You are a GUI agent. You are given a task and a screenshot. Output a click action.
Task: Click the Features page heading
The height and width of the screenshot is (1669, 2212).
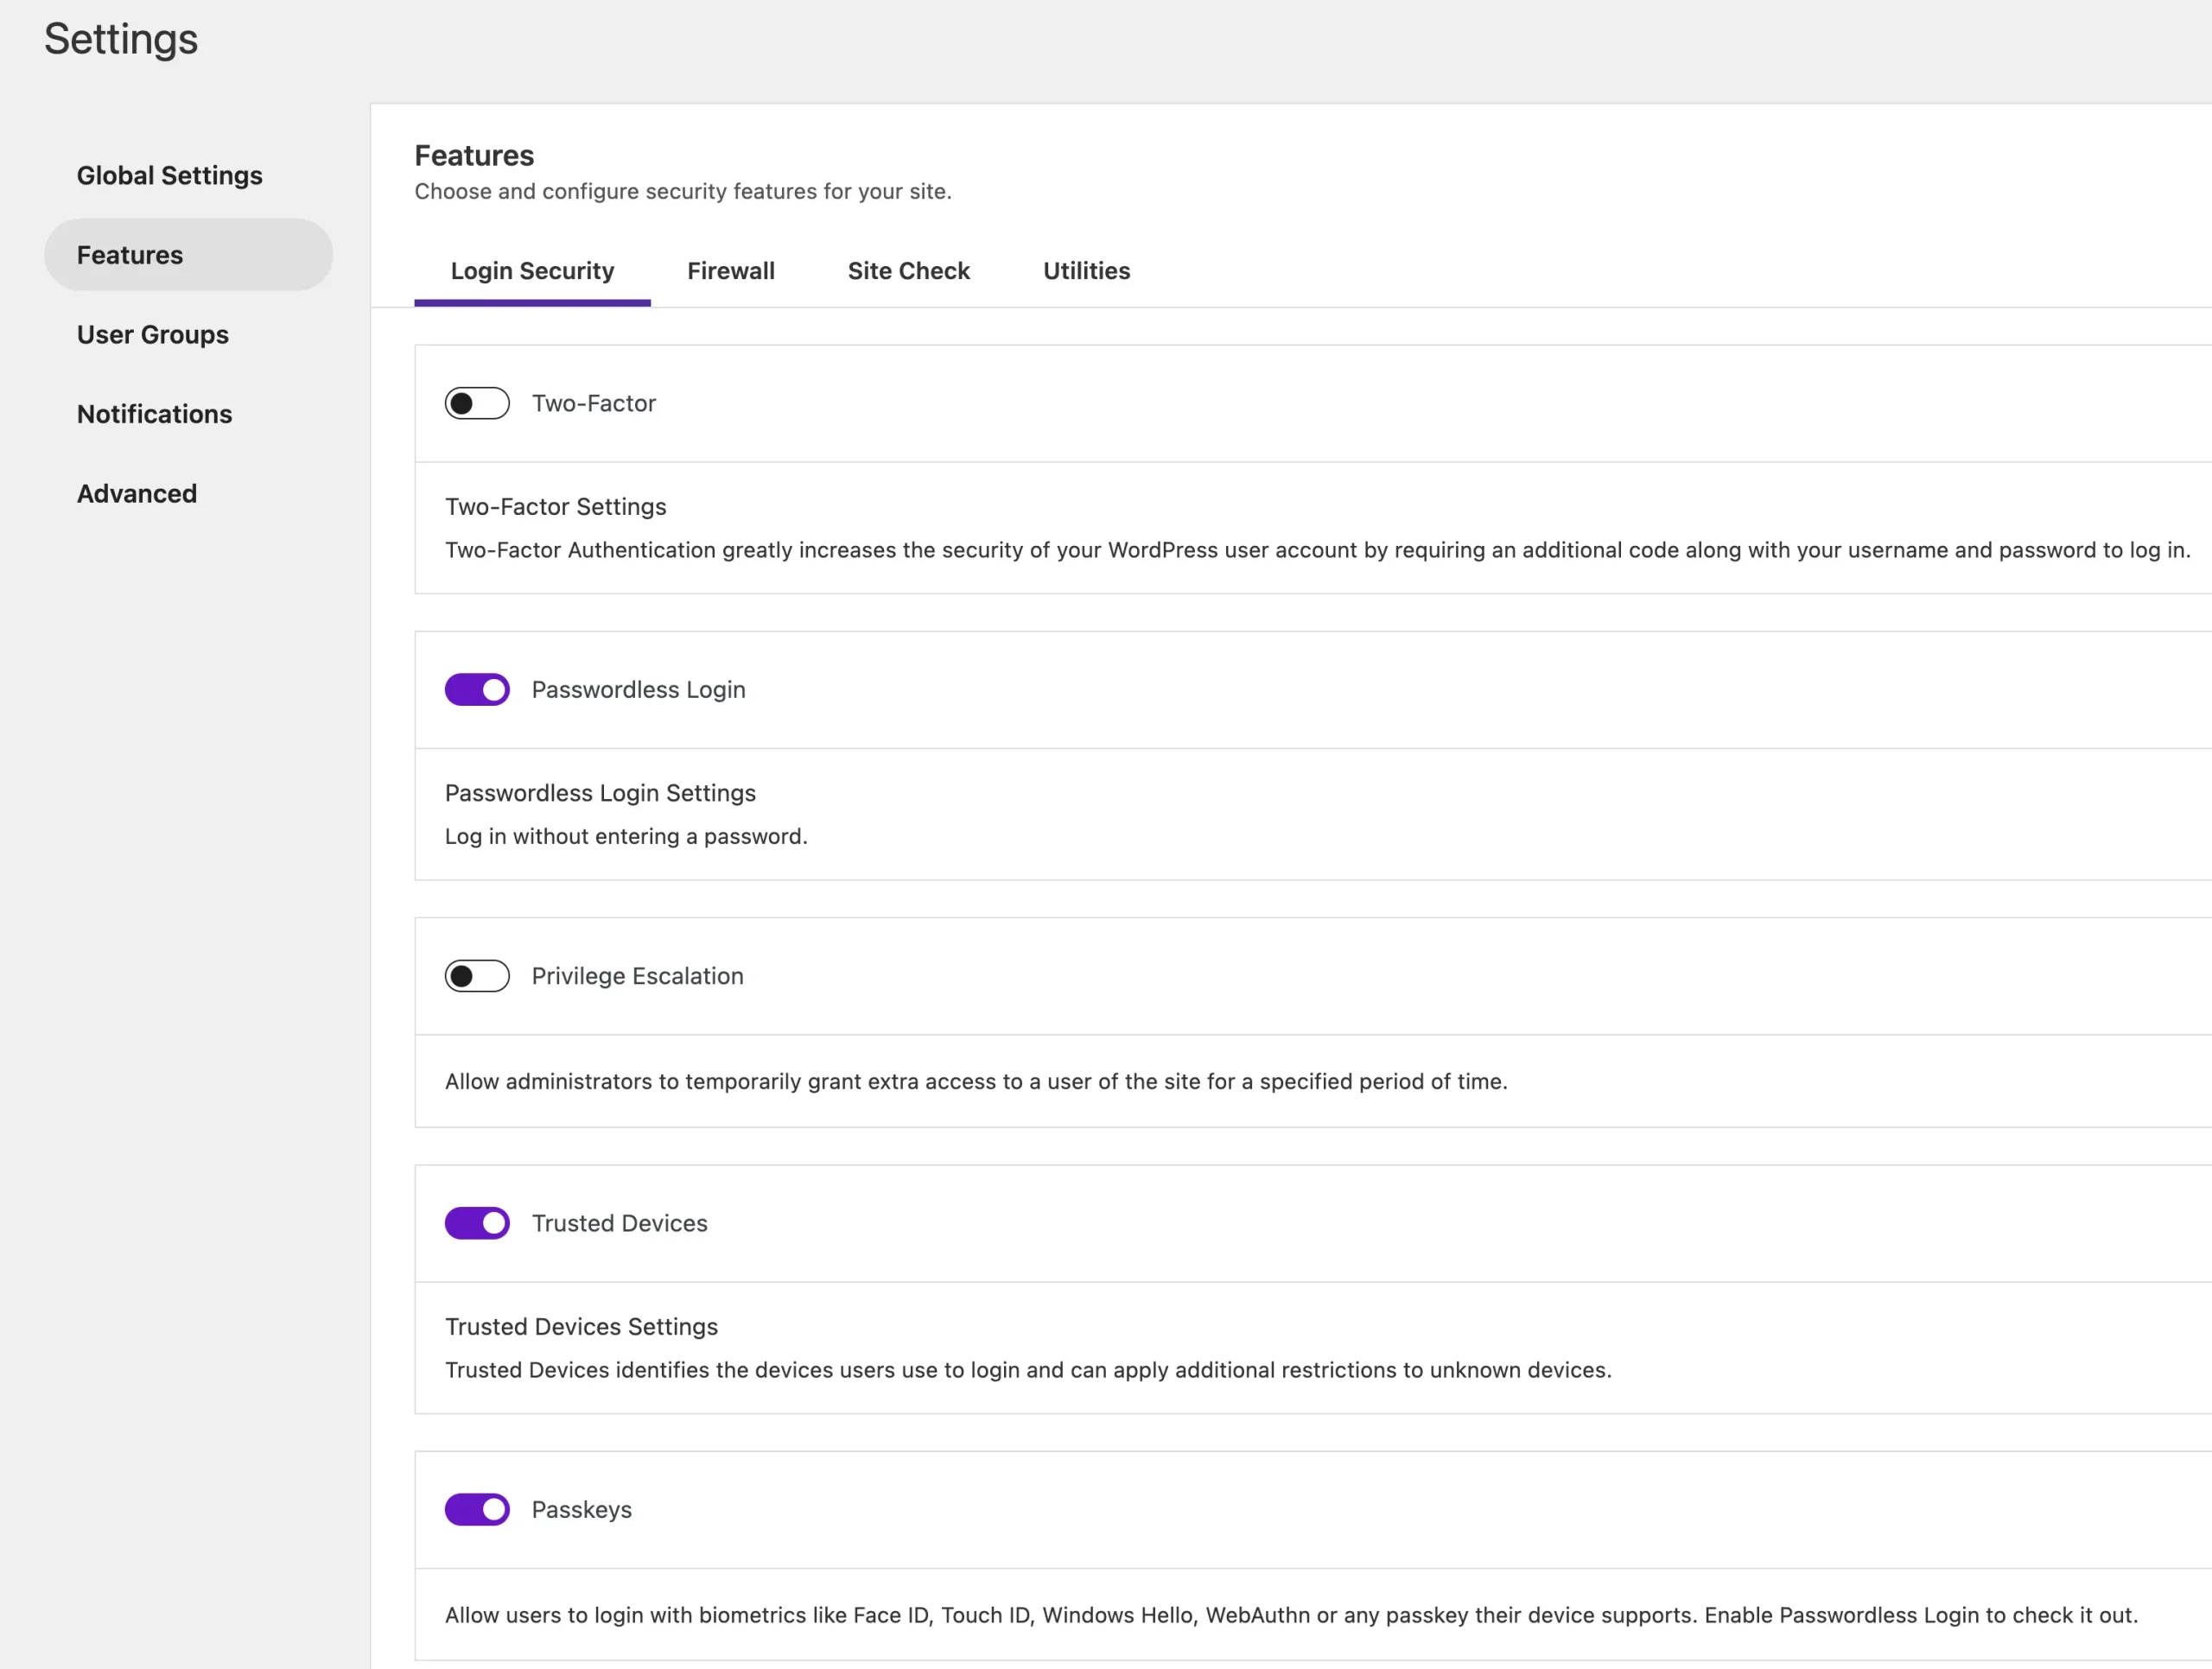tap(474, 155)
